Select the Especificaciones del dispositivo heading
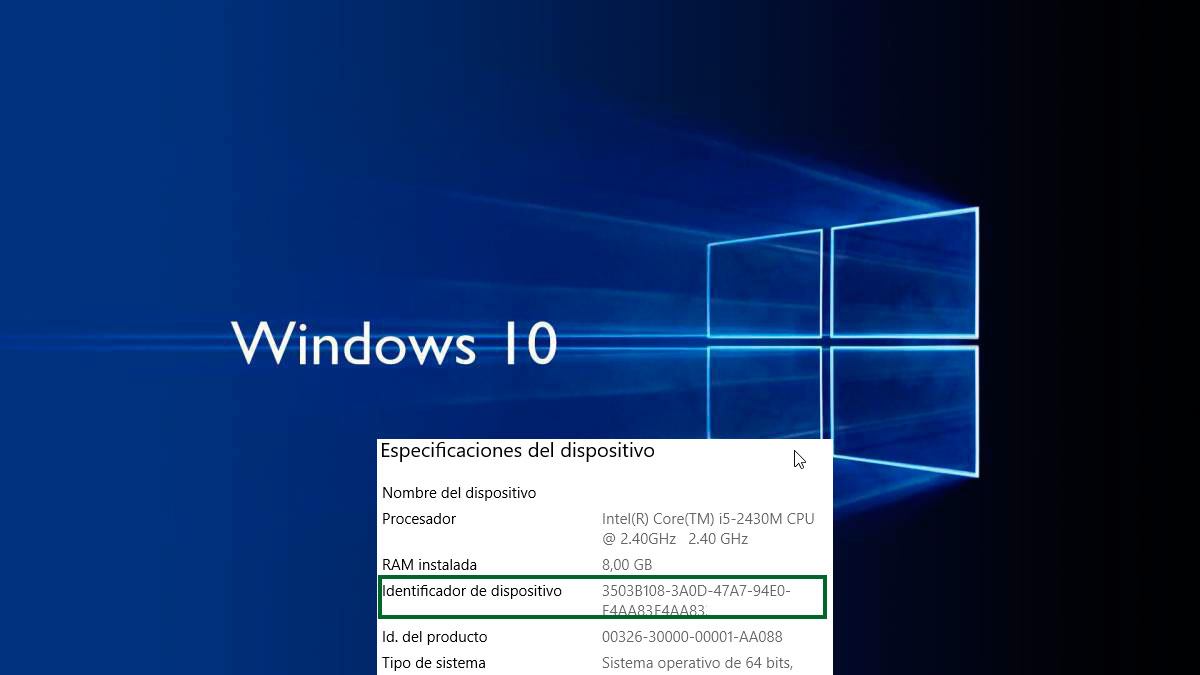Viewport: 1200px width, 675px height. click(x=517, y=450)
